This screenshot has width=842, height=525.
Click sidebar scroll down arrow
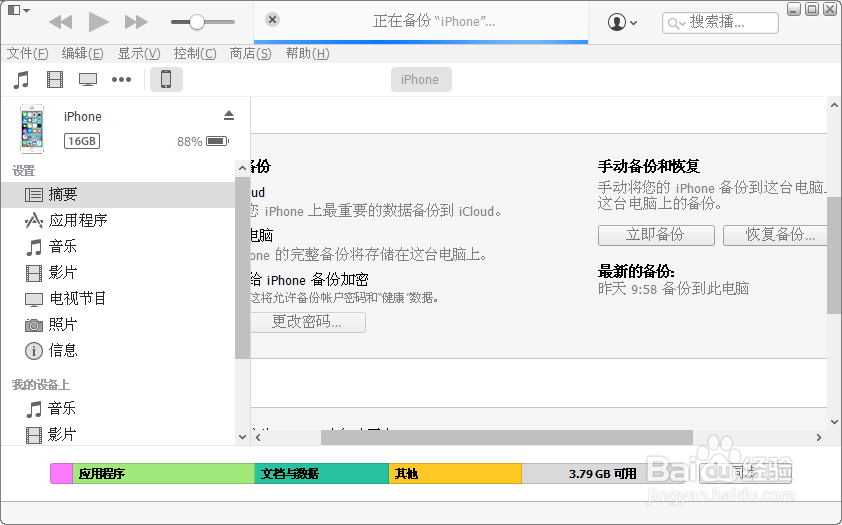tap(242, 437)
